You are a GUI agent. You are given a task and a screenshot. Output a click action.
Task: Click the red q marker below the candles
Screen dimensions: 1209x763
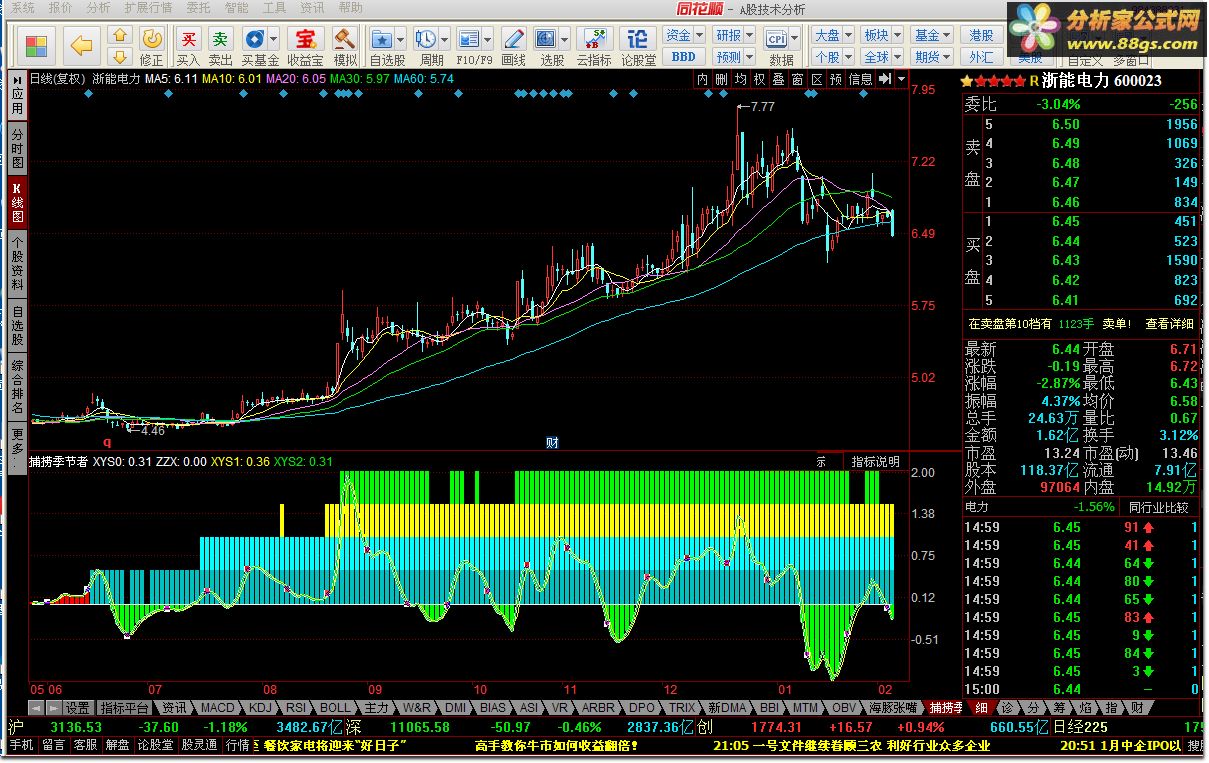pyautogui.click(x=107, y=440)
